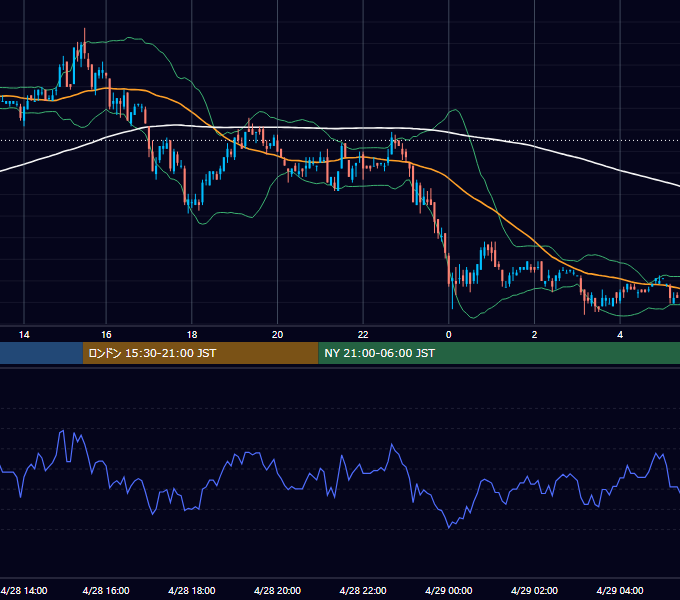Click the 14 hour axis label

point(24,335)
